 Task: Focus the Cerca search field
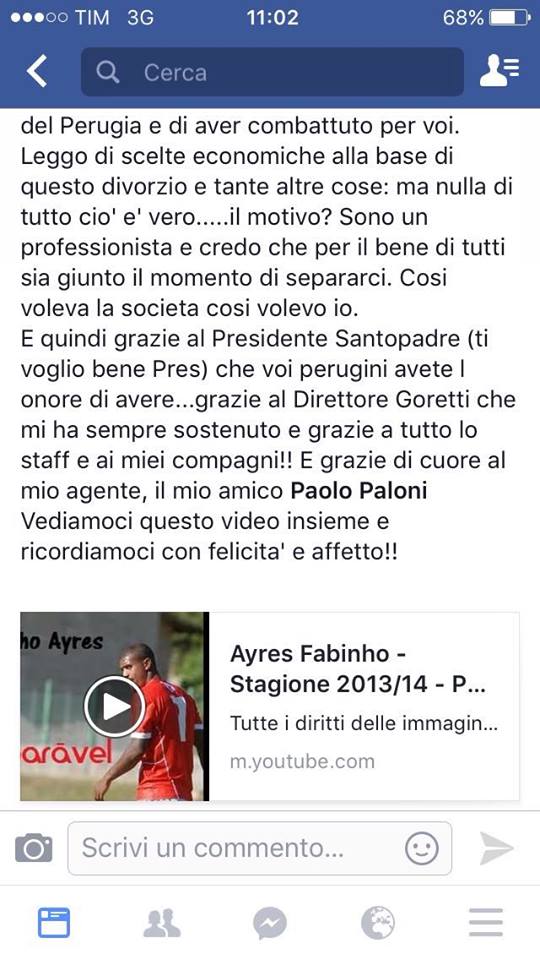[272, 72]
